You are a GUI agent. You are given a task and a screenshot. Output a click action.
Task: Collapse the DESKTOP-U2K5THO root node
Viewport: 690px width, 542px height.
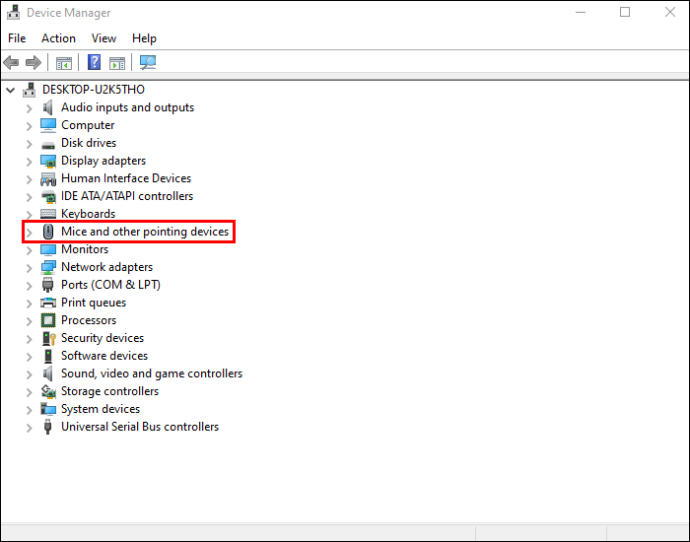[x=11, y=90]
